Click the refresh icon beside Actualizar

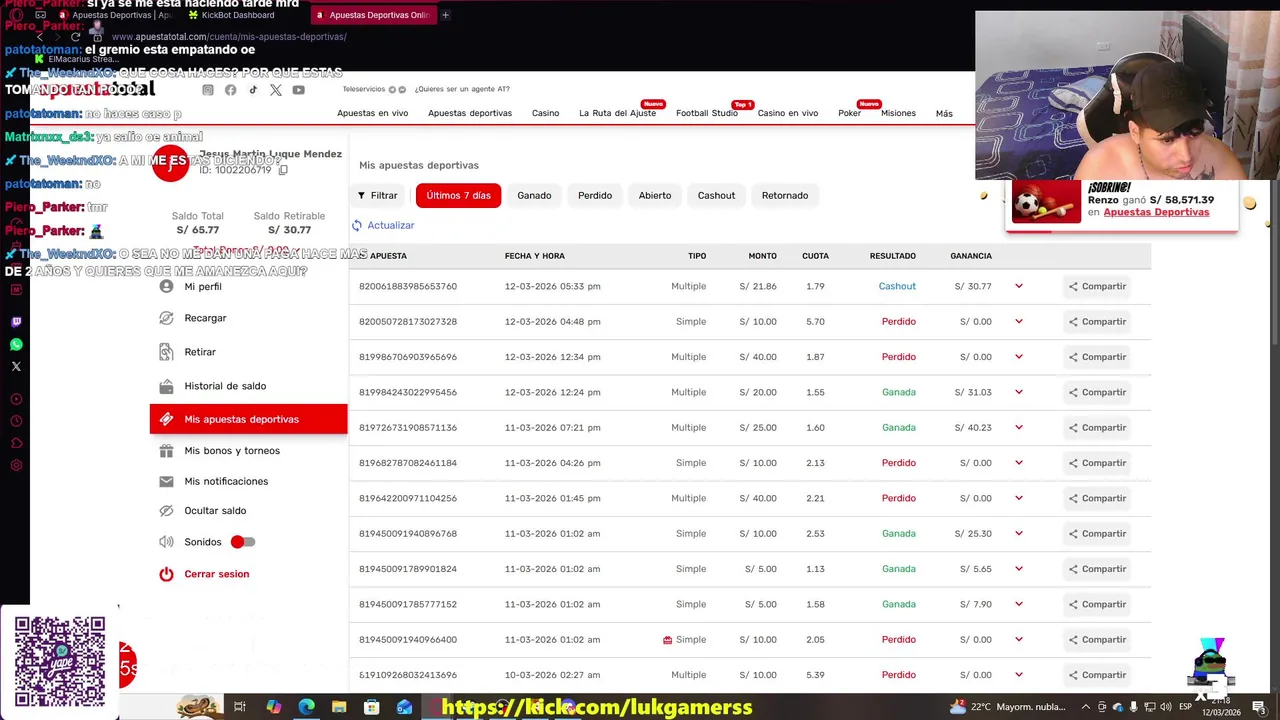pyautogui.click(x=357, y=225)
